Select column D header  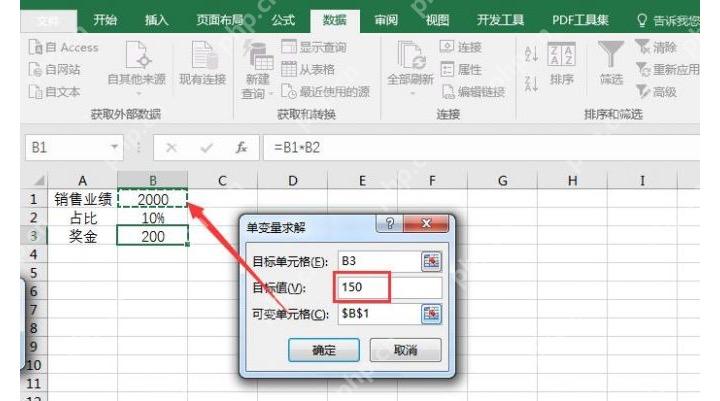click(x=292, y=181)
